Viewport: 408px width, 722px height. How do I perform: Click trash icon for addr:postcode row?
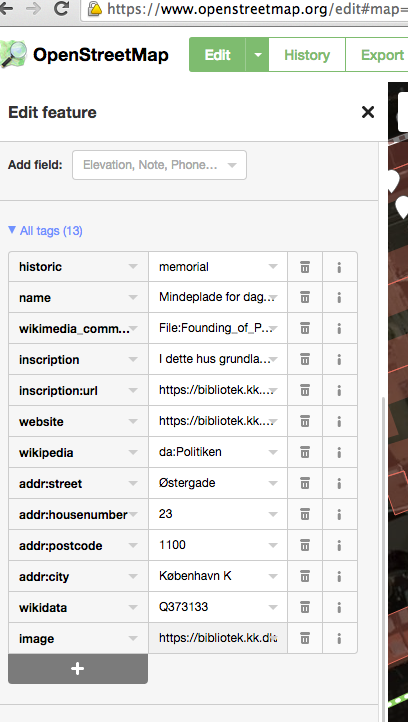point(305,545)
